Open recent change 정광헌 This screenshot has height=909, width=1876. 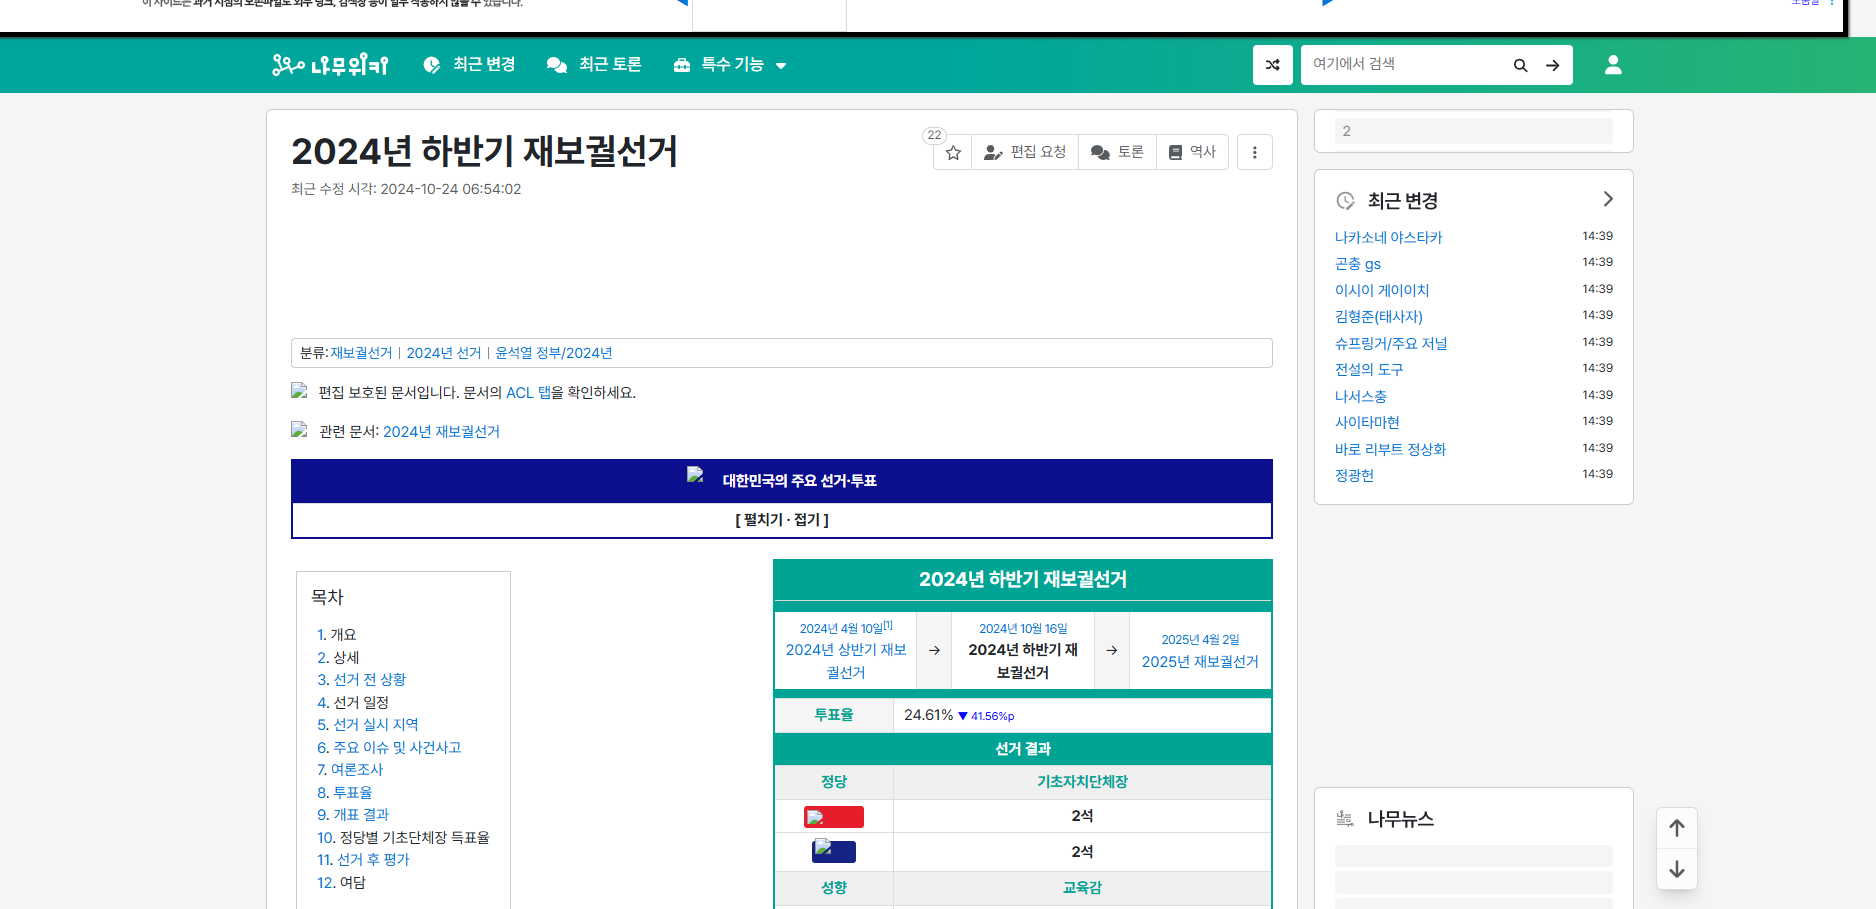point(1355,476)
